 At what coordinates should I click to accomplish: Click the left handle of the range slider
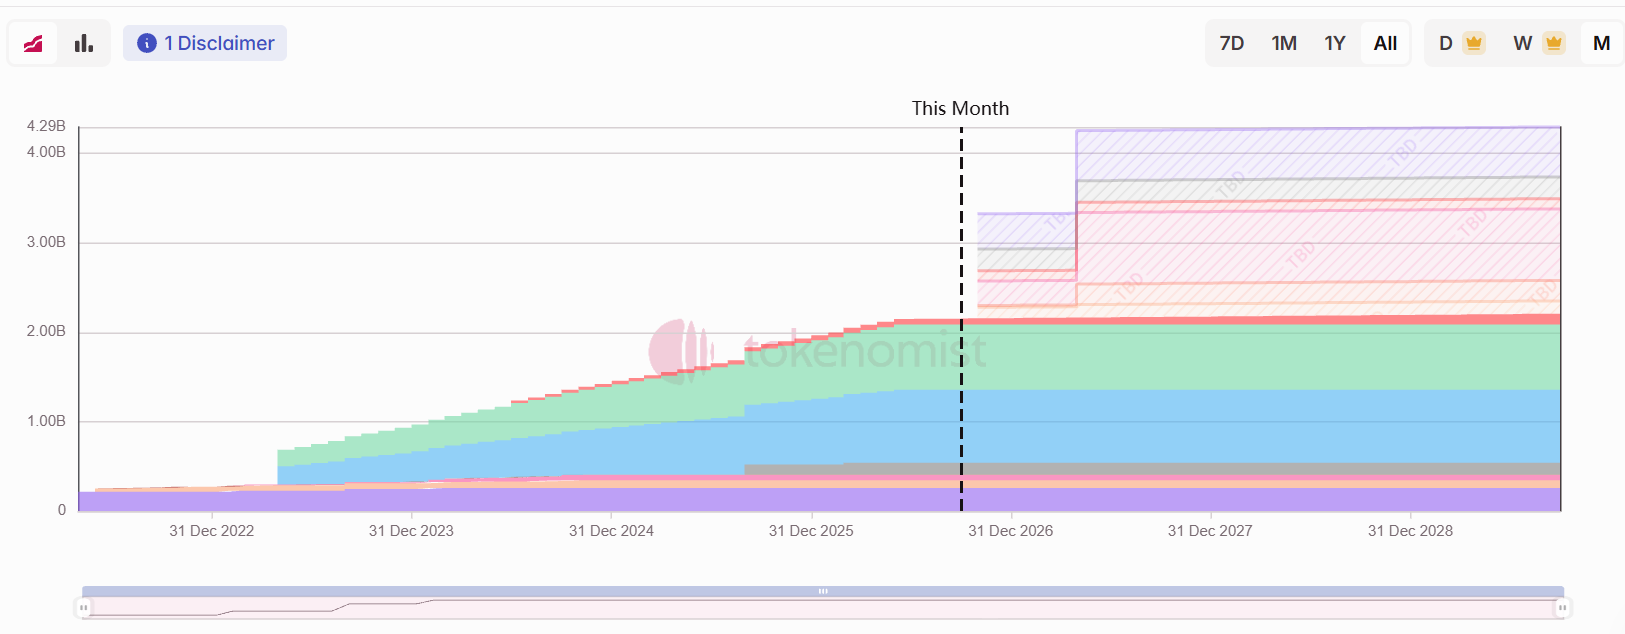tap(84, 607)
